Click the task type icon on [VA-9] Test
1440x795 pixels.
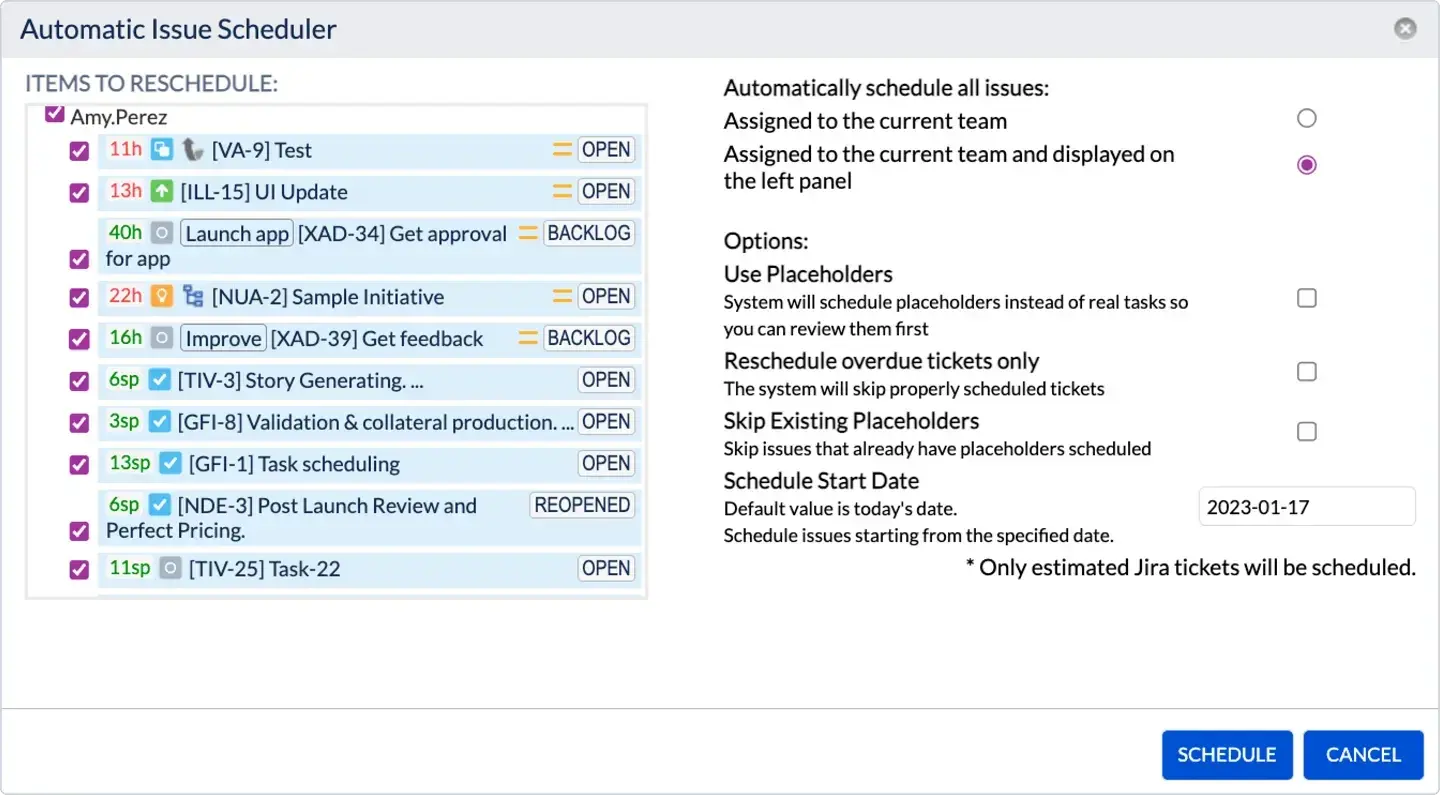pos(160,150)
